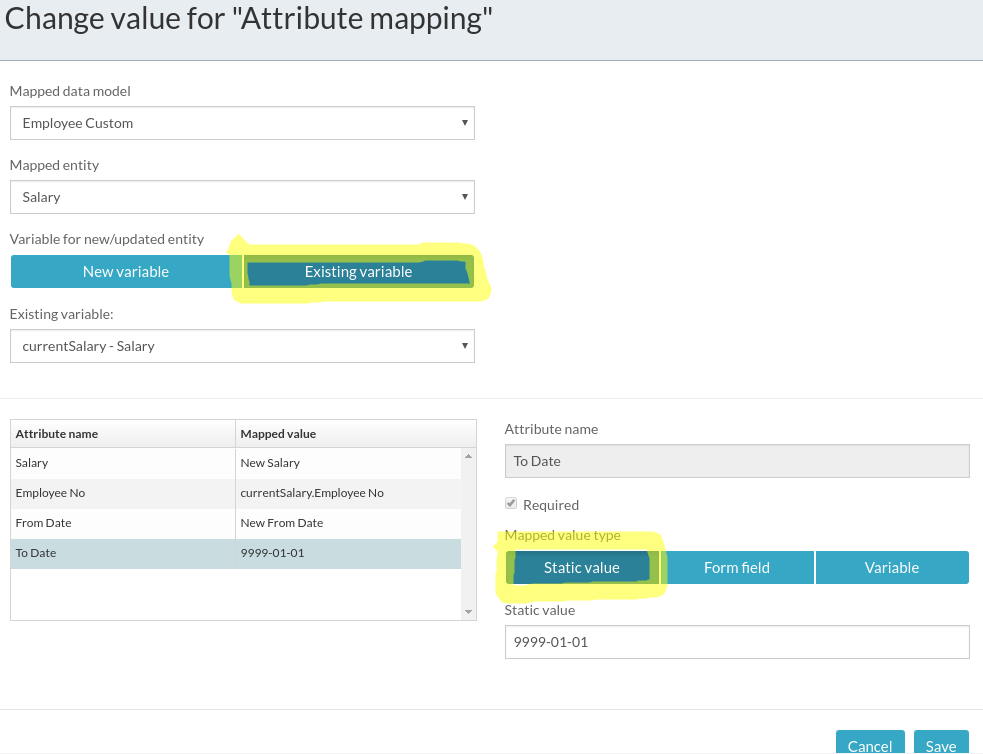
Task: Click the New Salary mapped value cell
Action: (x=348, y=463)
